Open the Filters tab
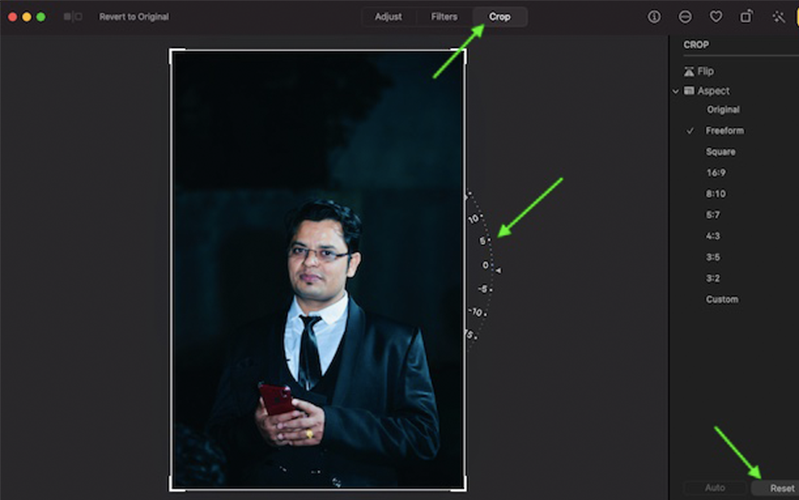The image size is (799, 500). pos(444,17)
